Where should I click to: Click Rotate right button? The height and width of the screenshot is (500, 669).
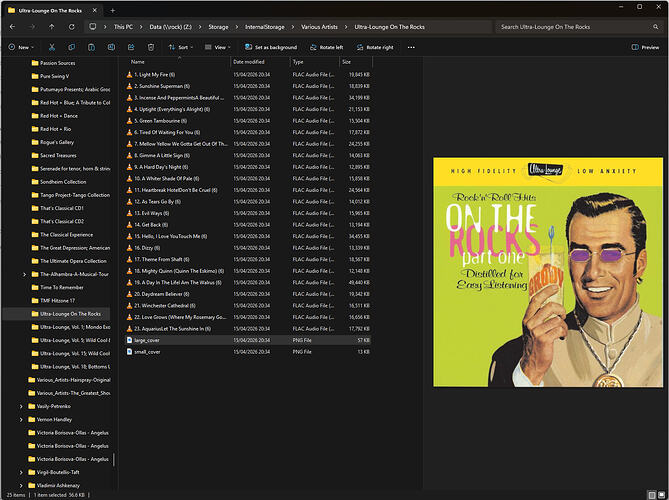(x=375, y=47)
